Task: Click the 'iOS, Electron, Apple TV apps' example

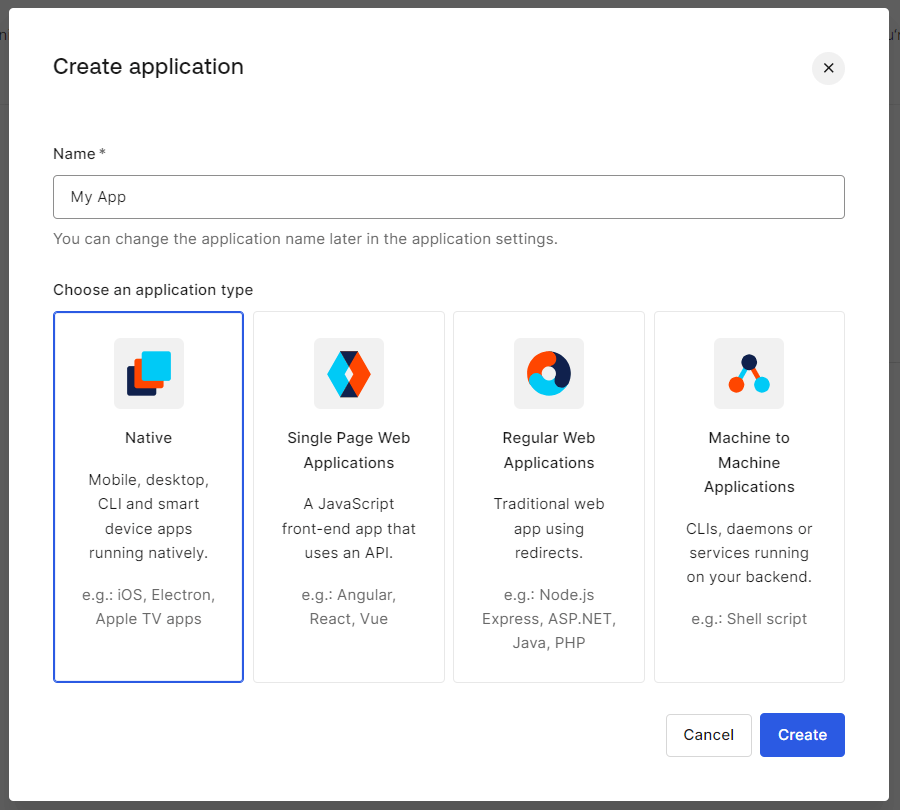Action: coord(149,607)
